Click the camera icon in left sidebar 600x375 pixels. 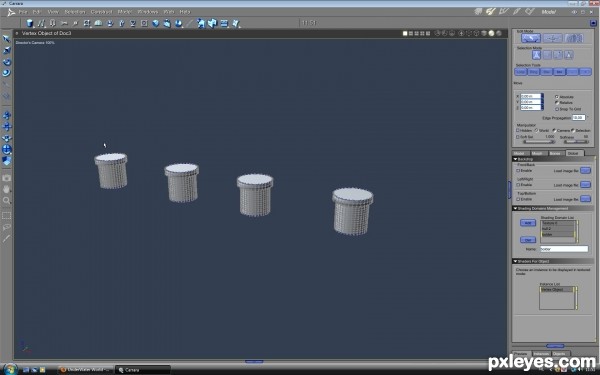click(7, 178)
